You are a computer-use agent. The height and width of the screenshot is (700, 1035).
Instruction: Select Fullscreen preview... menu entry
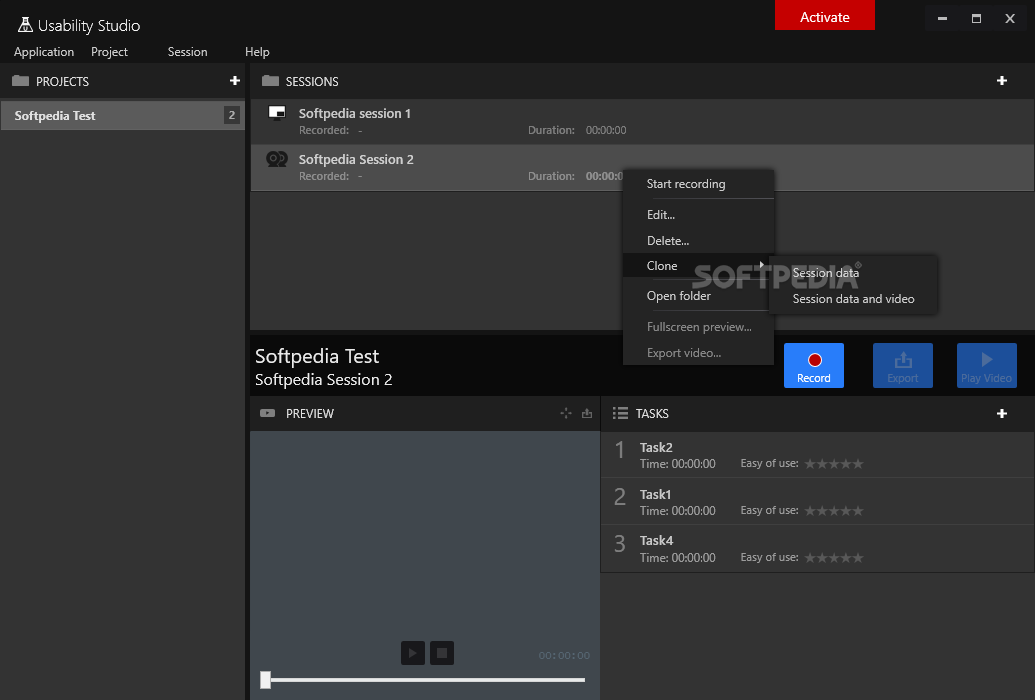pyautogui.click(x=698, y=326)
